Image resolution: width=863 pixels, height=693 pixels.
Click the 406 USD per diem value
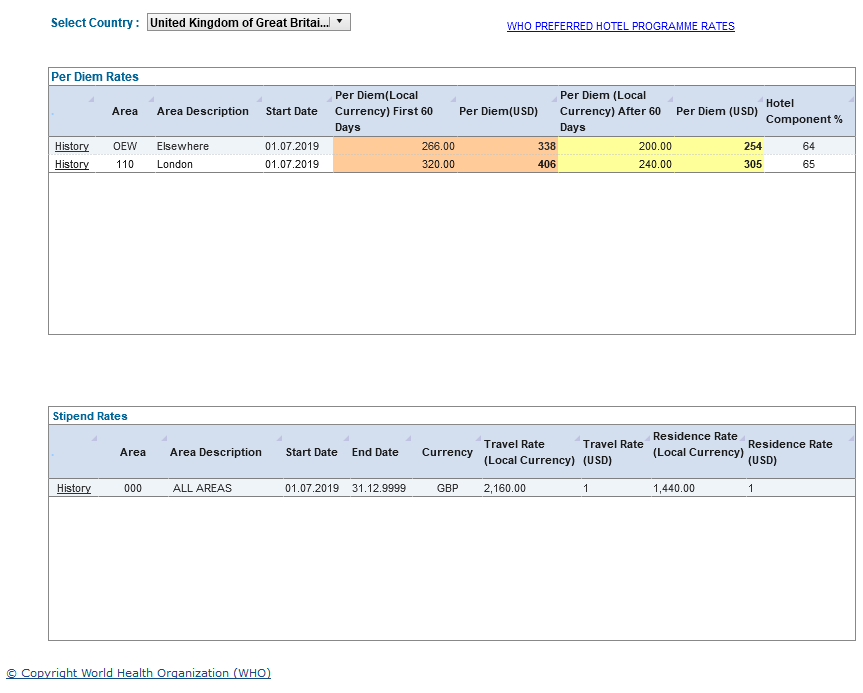point(547,165)
